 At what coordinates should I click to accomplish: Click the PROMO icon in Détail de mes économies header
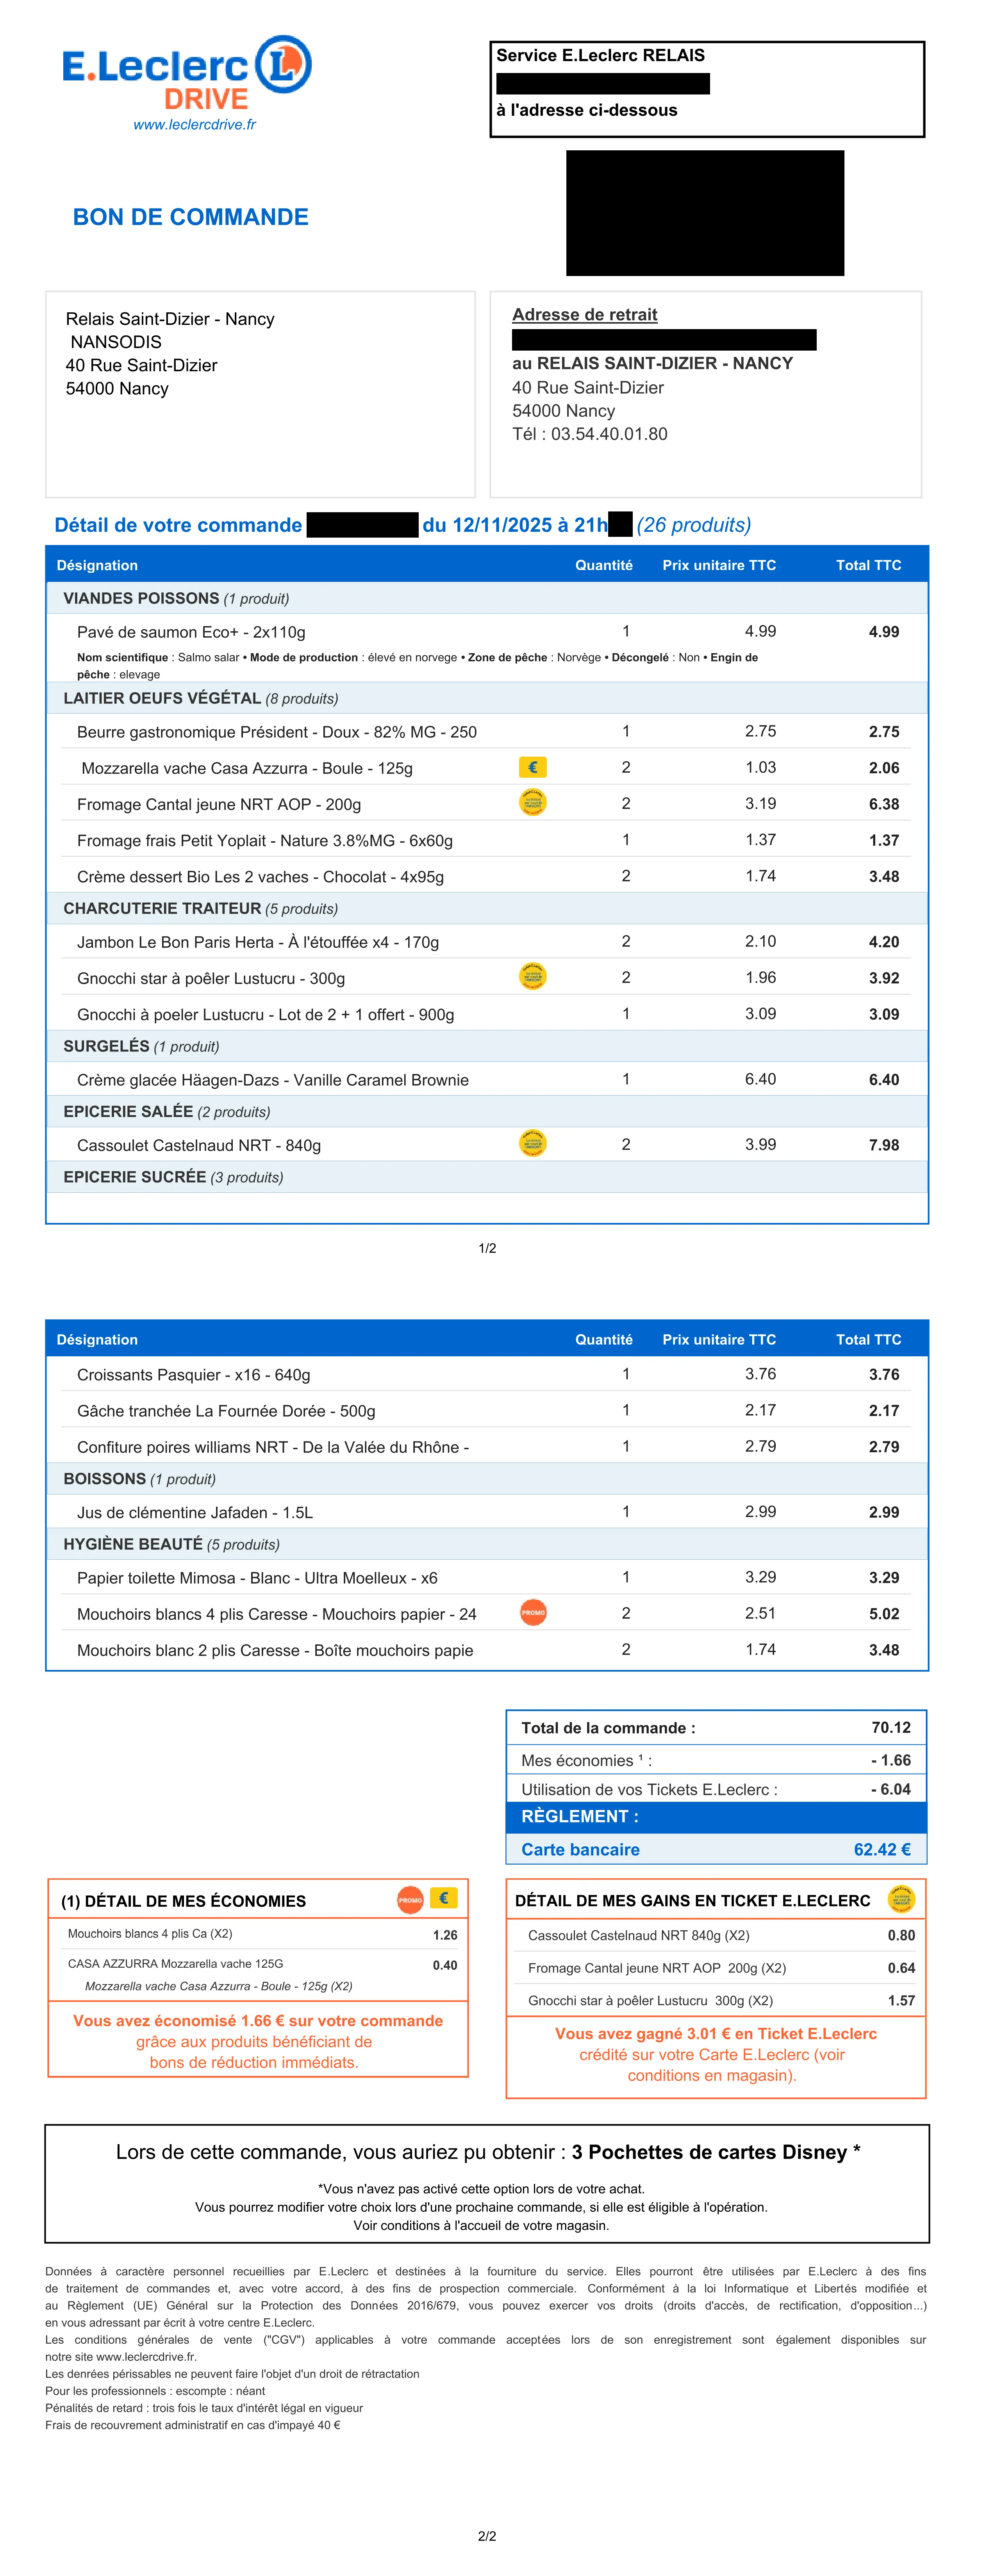[410, 1900]
